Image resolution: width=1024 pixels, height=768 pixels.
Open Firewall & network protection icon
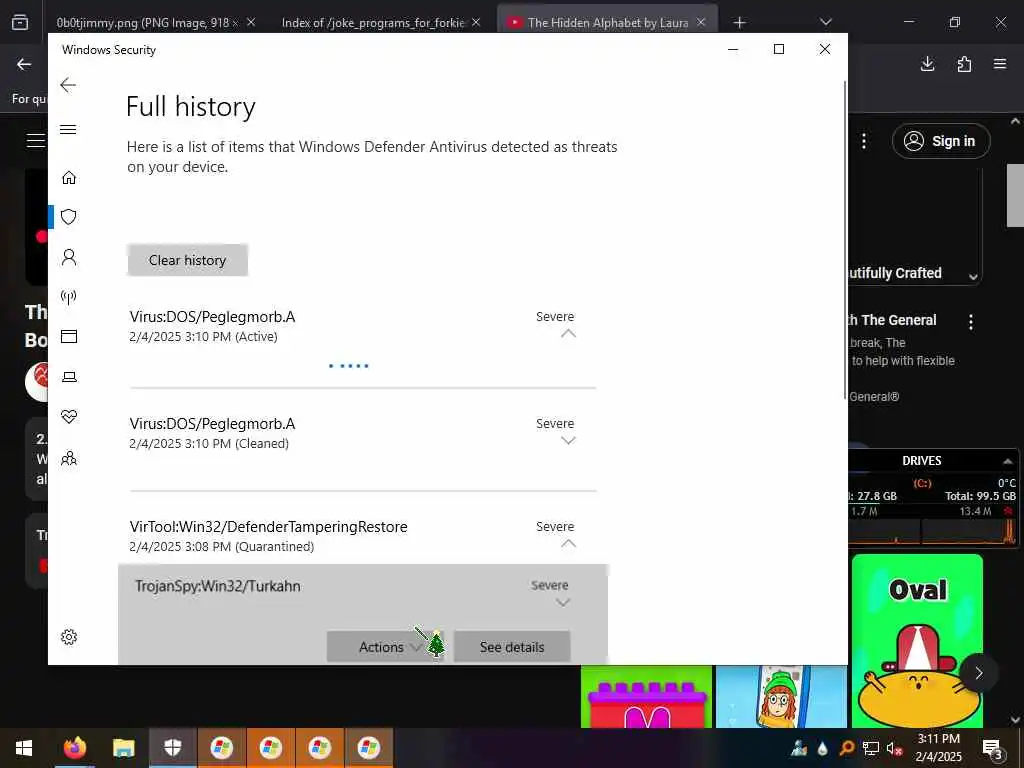pyautogui.click(x=69, y=297)
